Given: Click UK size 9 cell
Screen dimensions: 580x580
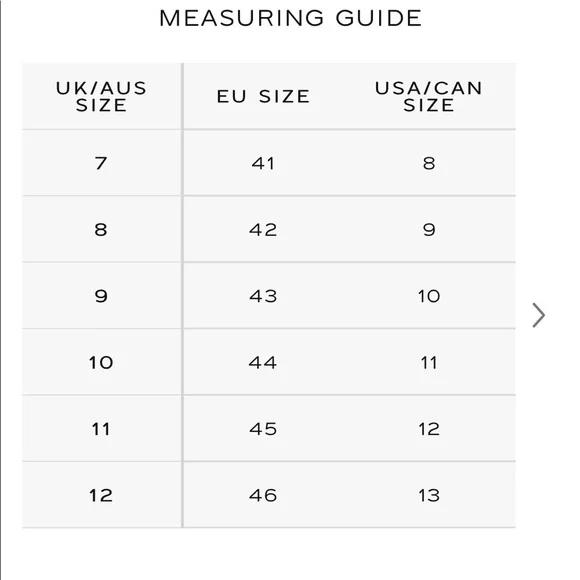Looking at the screenshot, I should tap(101, 296).
